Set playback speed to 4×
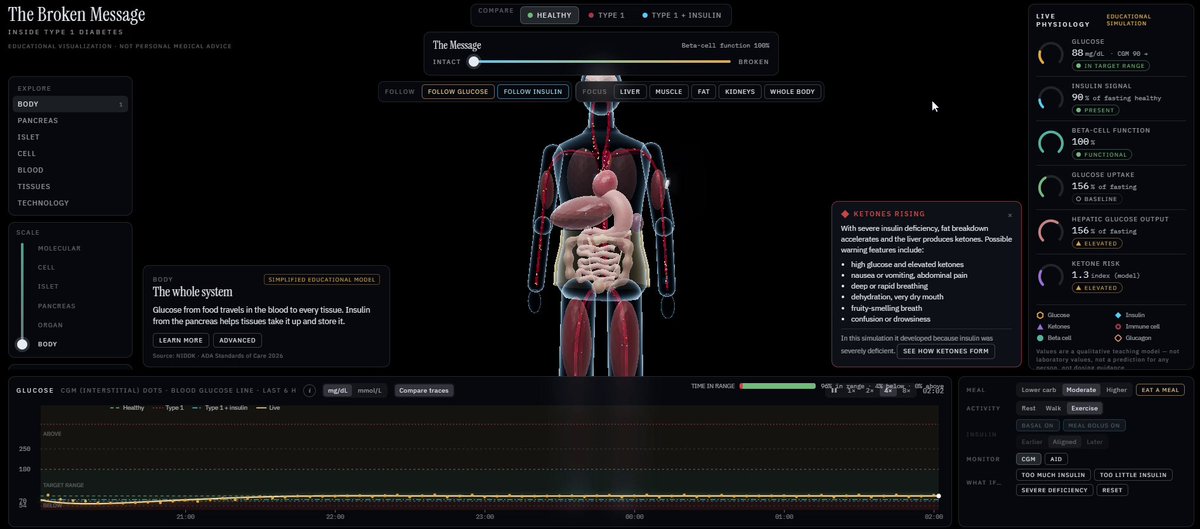 887,390
